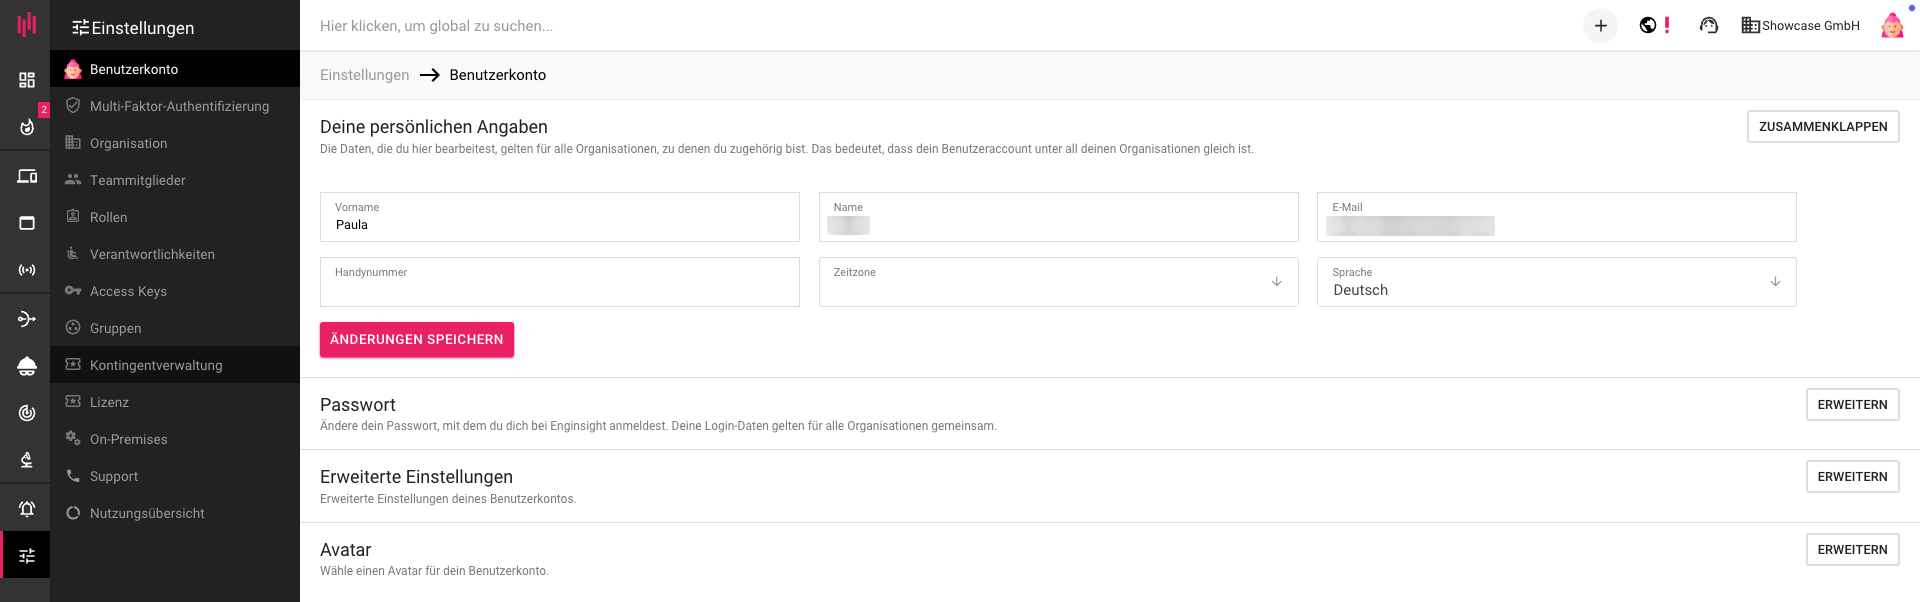Click the plus button in top bar
This screenshot has height=602, width=1920.
[1600, 26]
